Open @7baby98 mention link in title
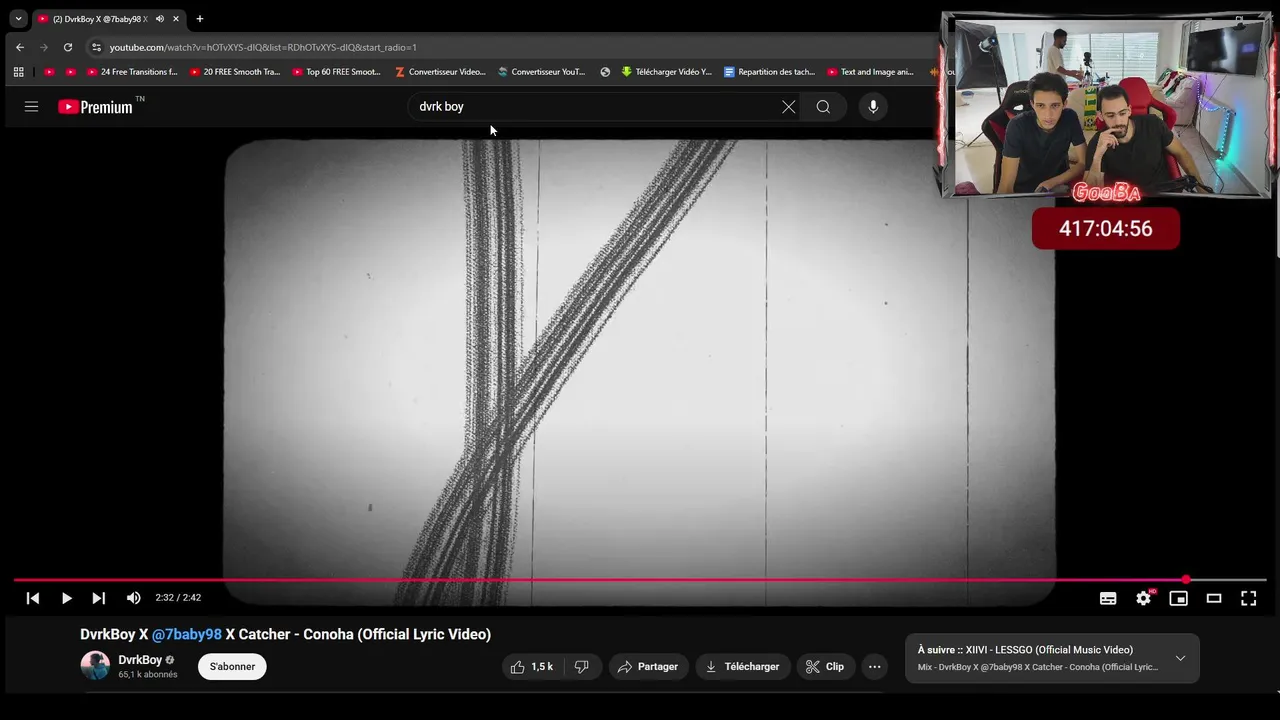This screenshot has height=720, width=1280. [187, 634]
